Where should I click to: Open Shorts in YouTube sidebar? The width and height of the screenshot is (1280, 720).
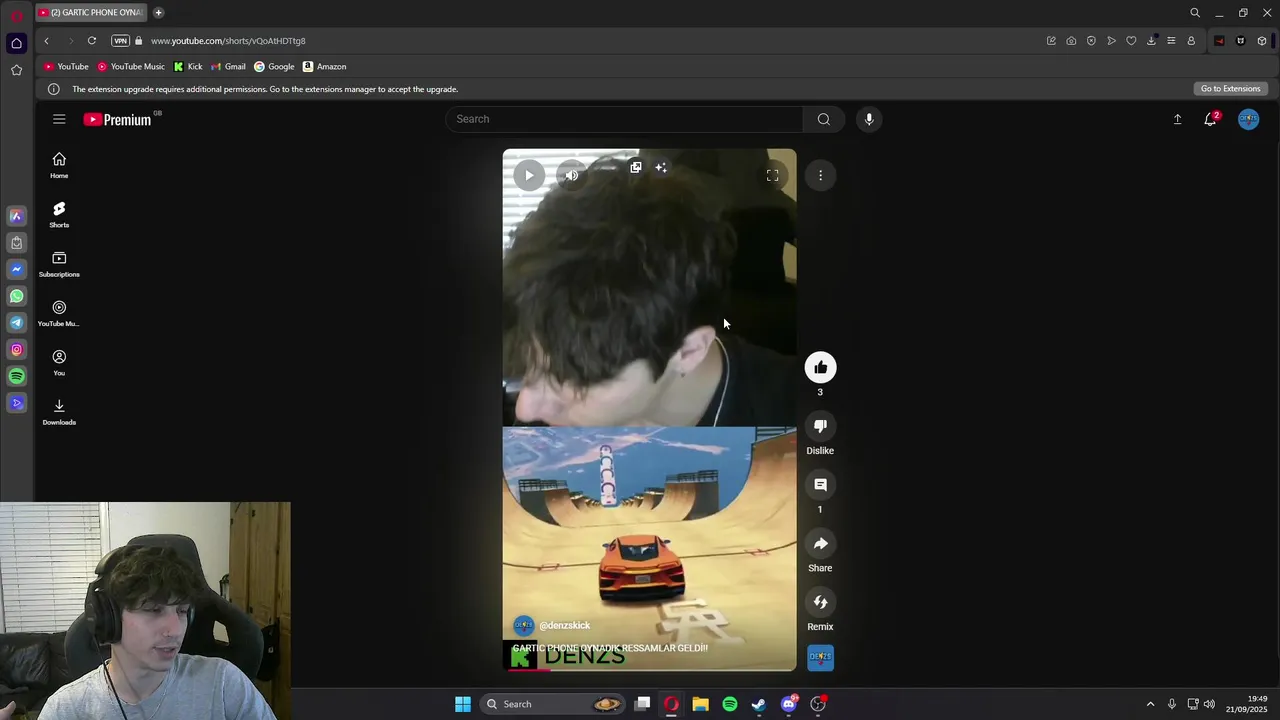click(x=59, y=214)
